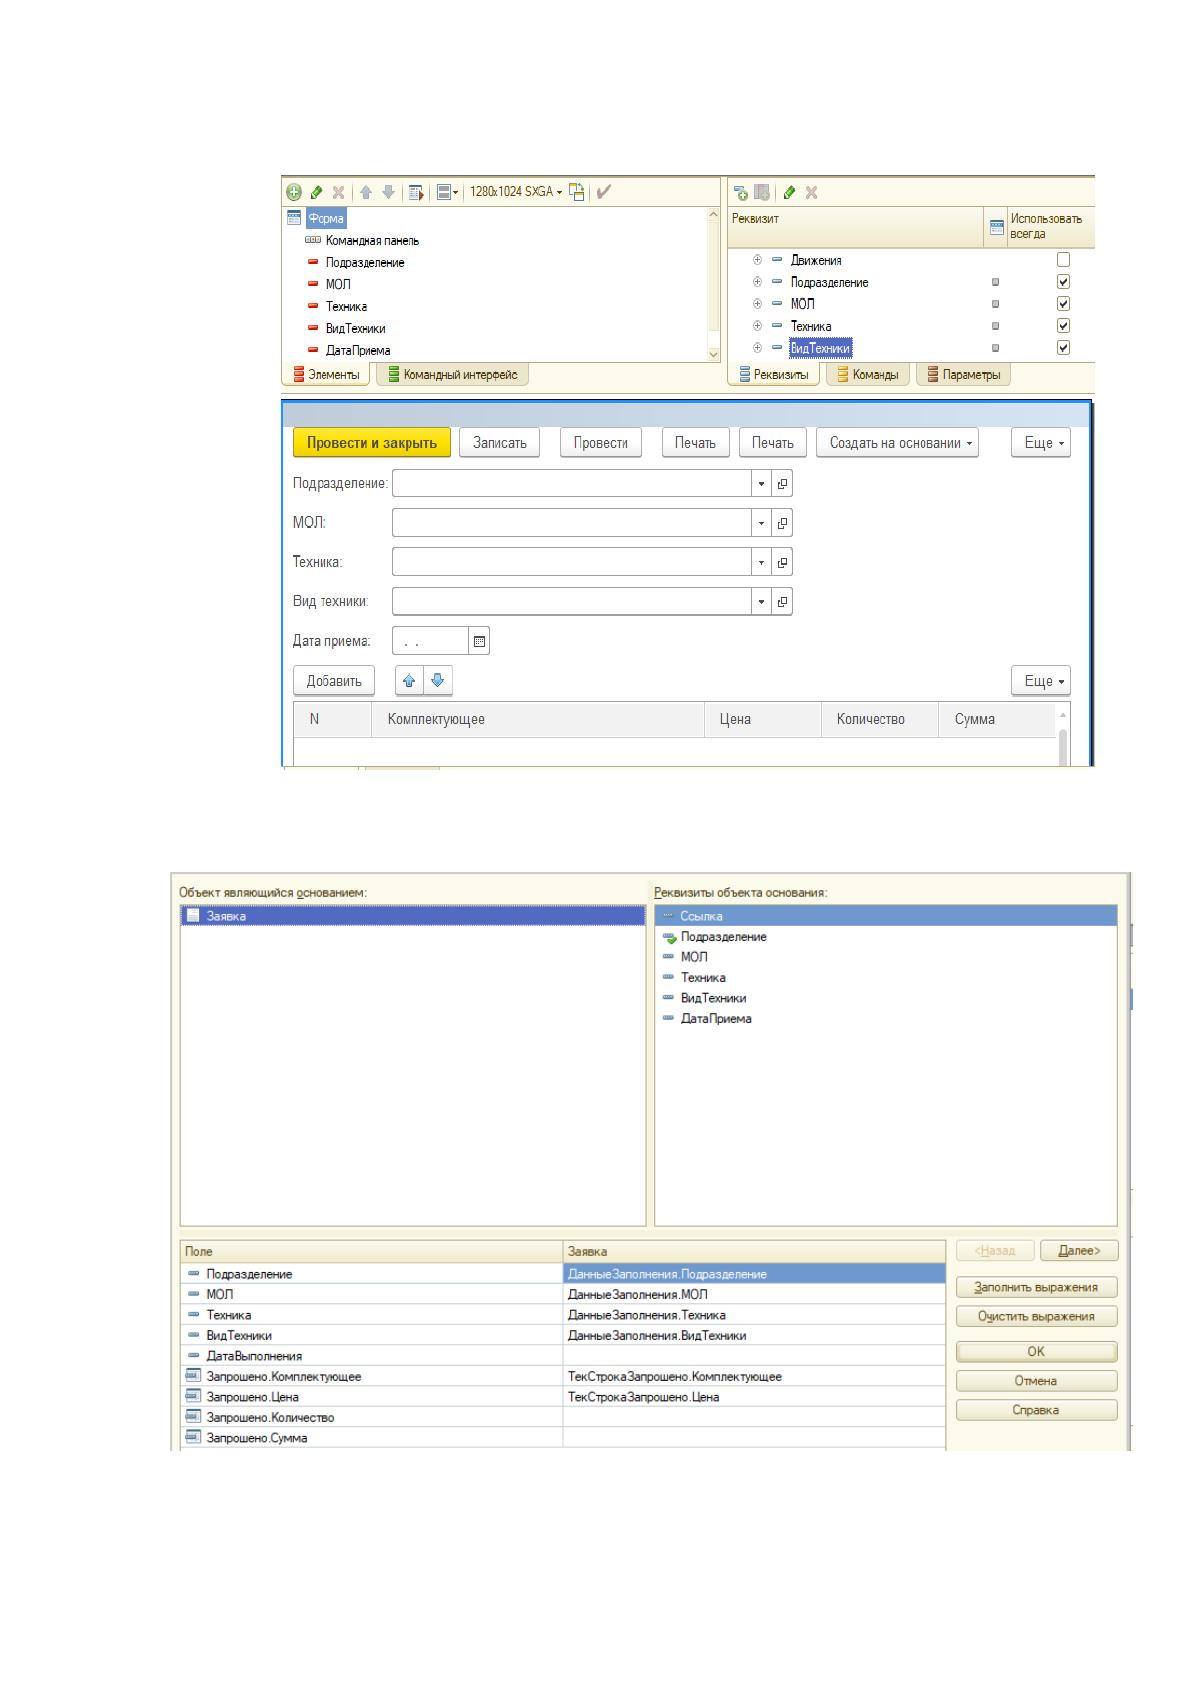Click add attribute icon in attributes toolbar
This screenshot has width=1191, height=1684.
[x=741, y=192]
